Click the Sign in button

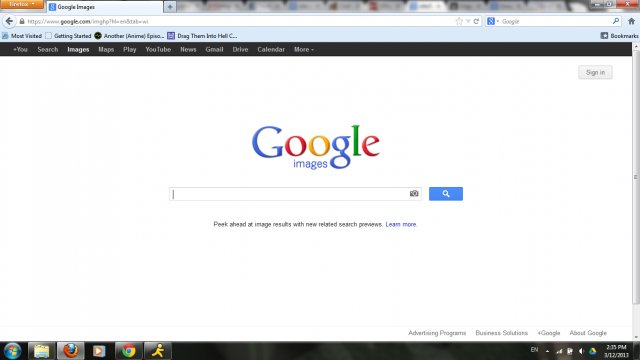tap(595, 72)
